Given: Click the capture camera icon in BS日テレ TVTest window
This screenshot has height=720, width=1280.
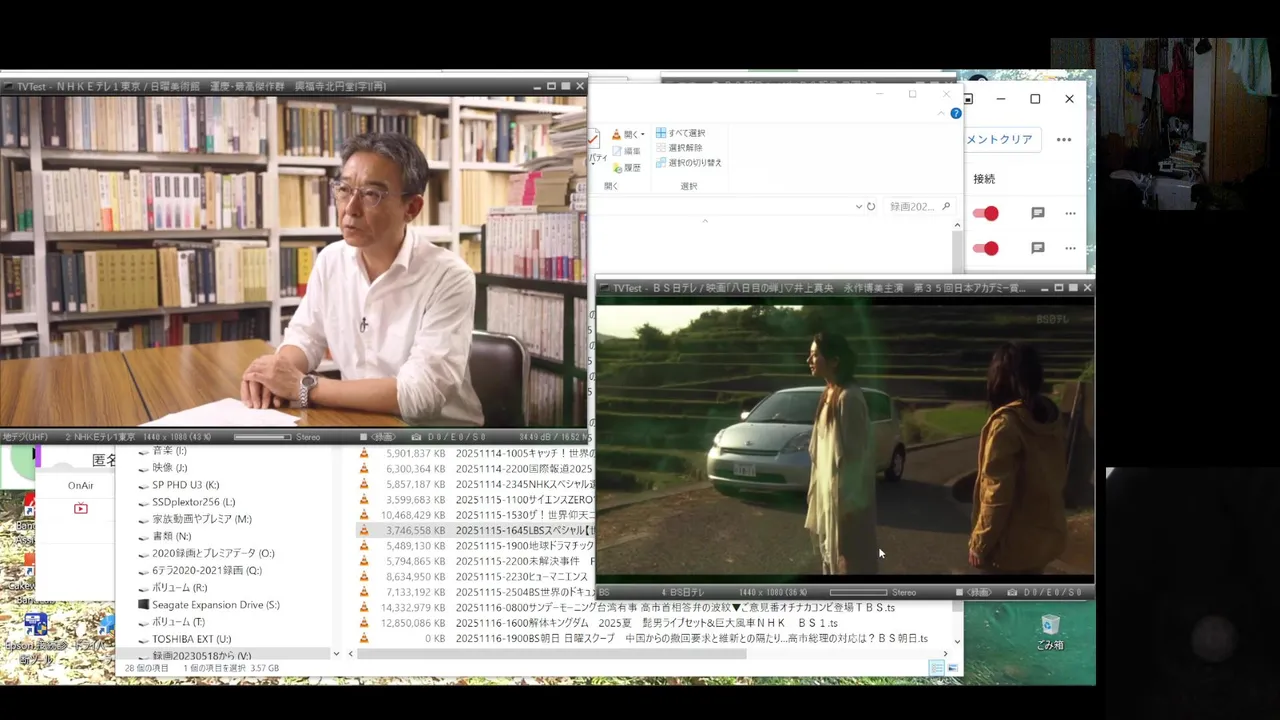Looking at the screenshot, I should pyautogui.click(x=1012, y=592).
